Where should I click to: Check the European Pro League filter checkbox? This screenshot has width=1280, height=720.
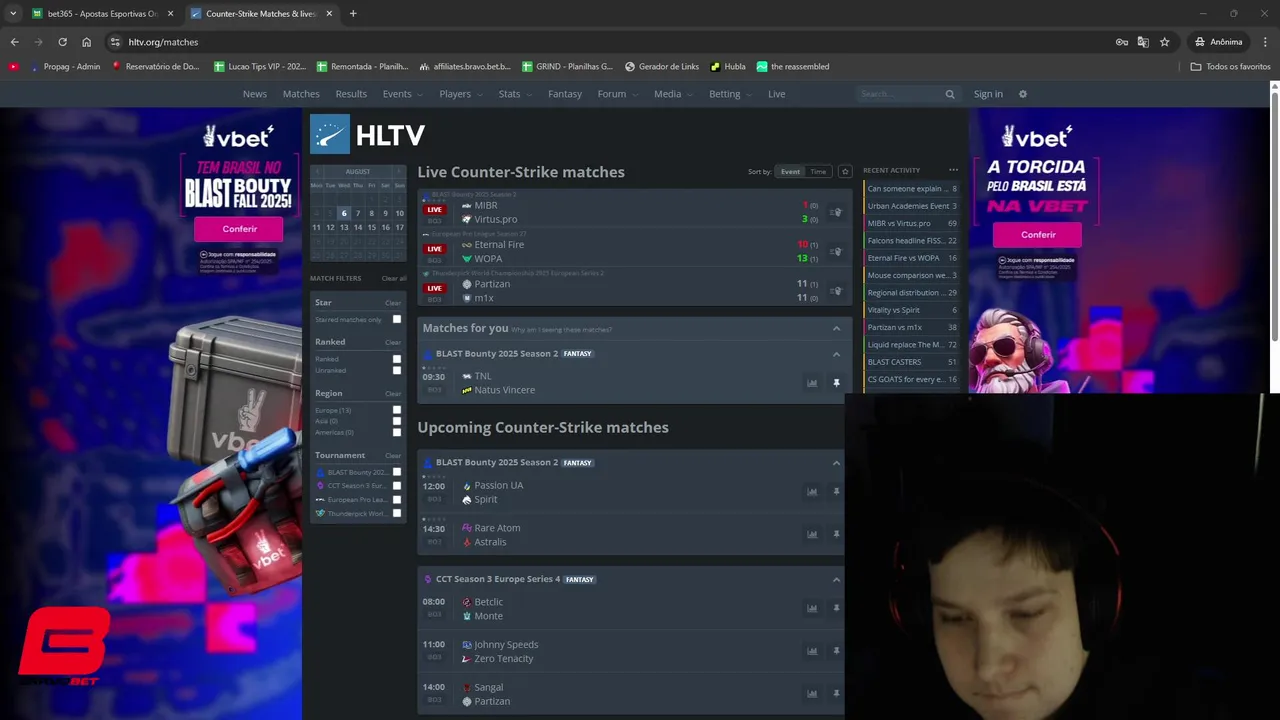coord(397,499)
